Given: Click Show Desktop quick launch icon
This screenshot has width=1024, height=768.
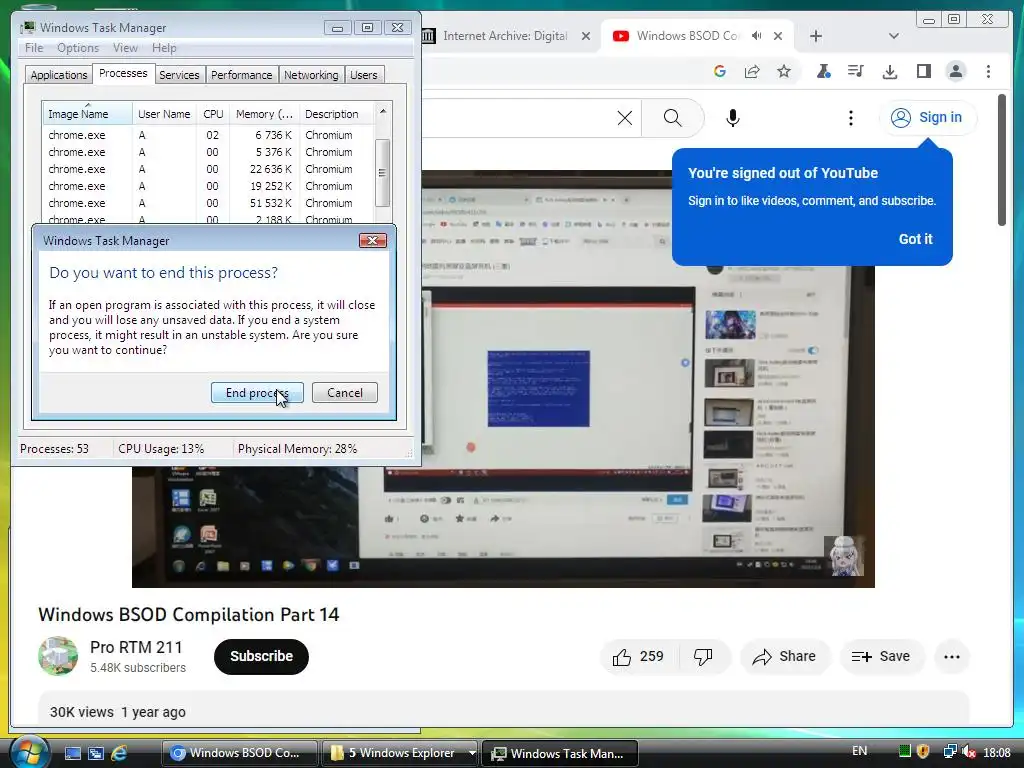Looking at the screenshot, I should 72,753.
